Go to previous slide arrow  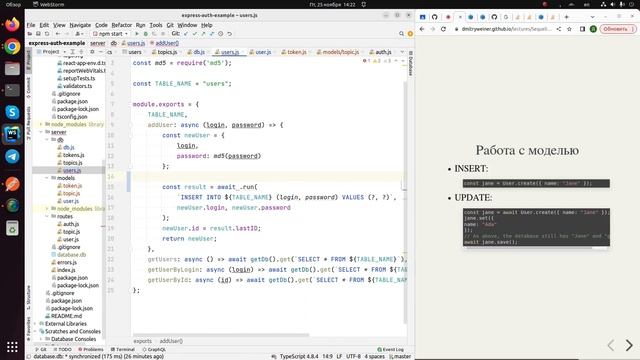coord(611,345)
